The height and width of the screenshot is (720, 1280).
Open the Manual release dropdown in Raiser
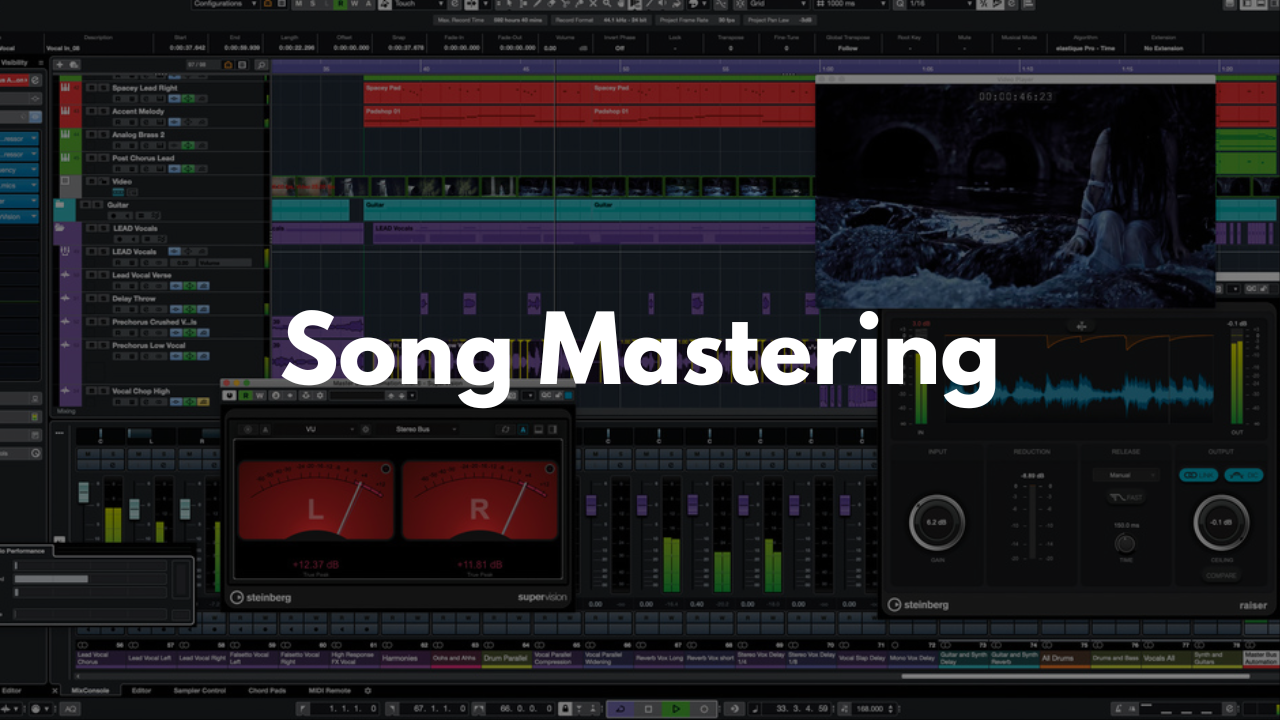tap(1126, 475)
